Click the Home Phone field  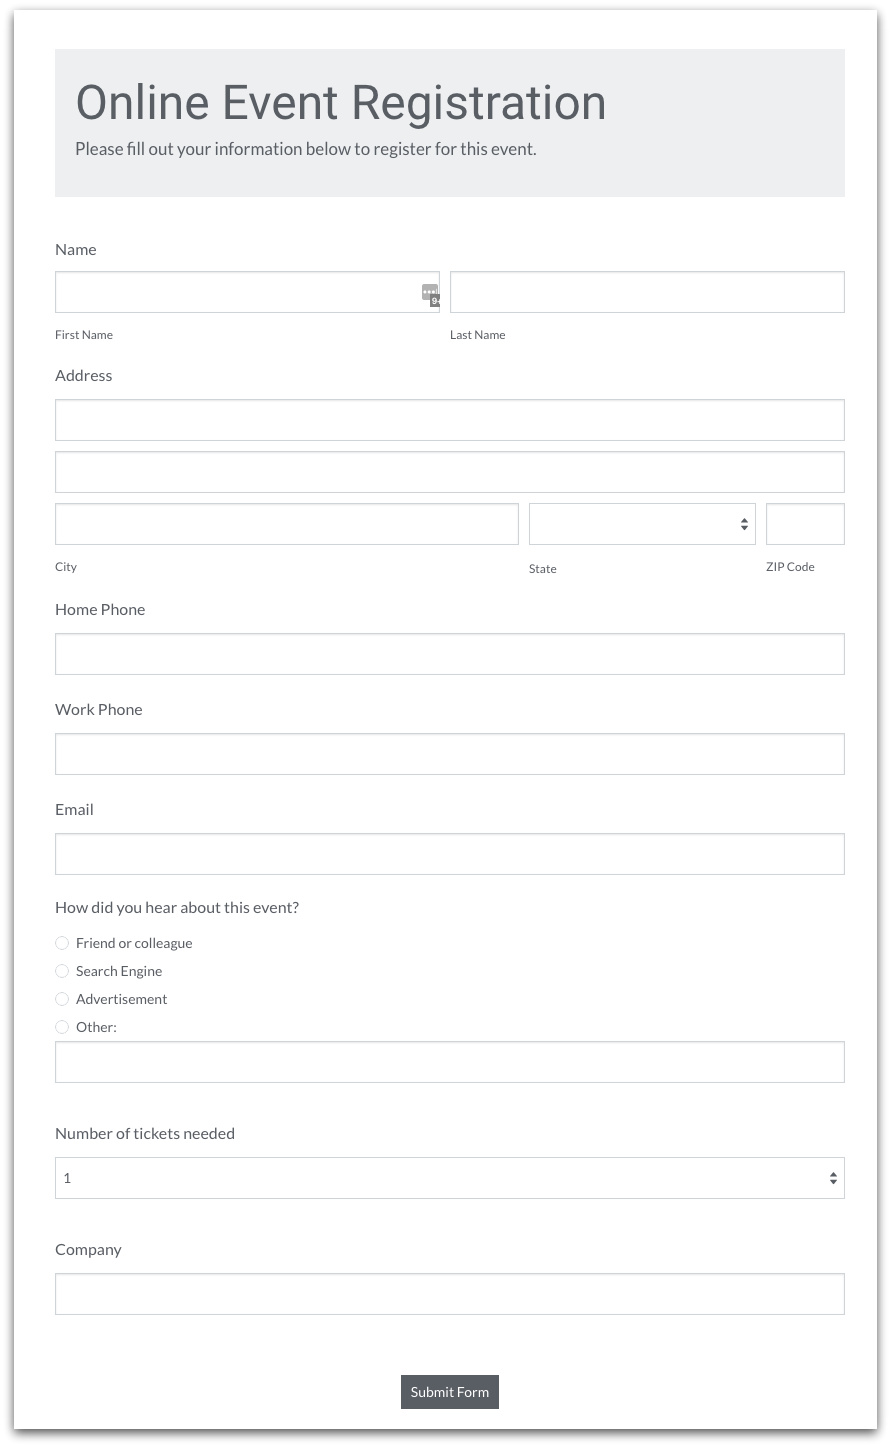pyautogui.click(x=450, y=654)
